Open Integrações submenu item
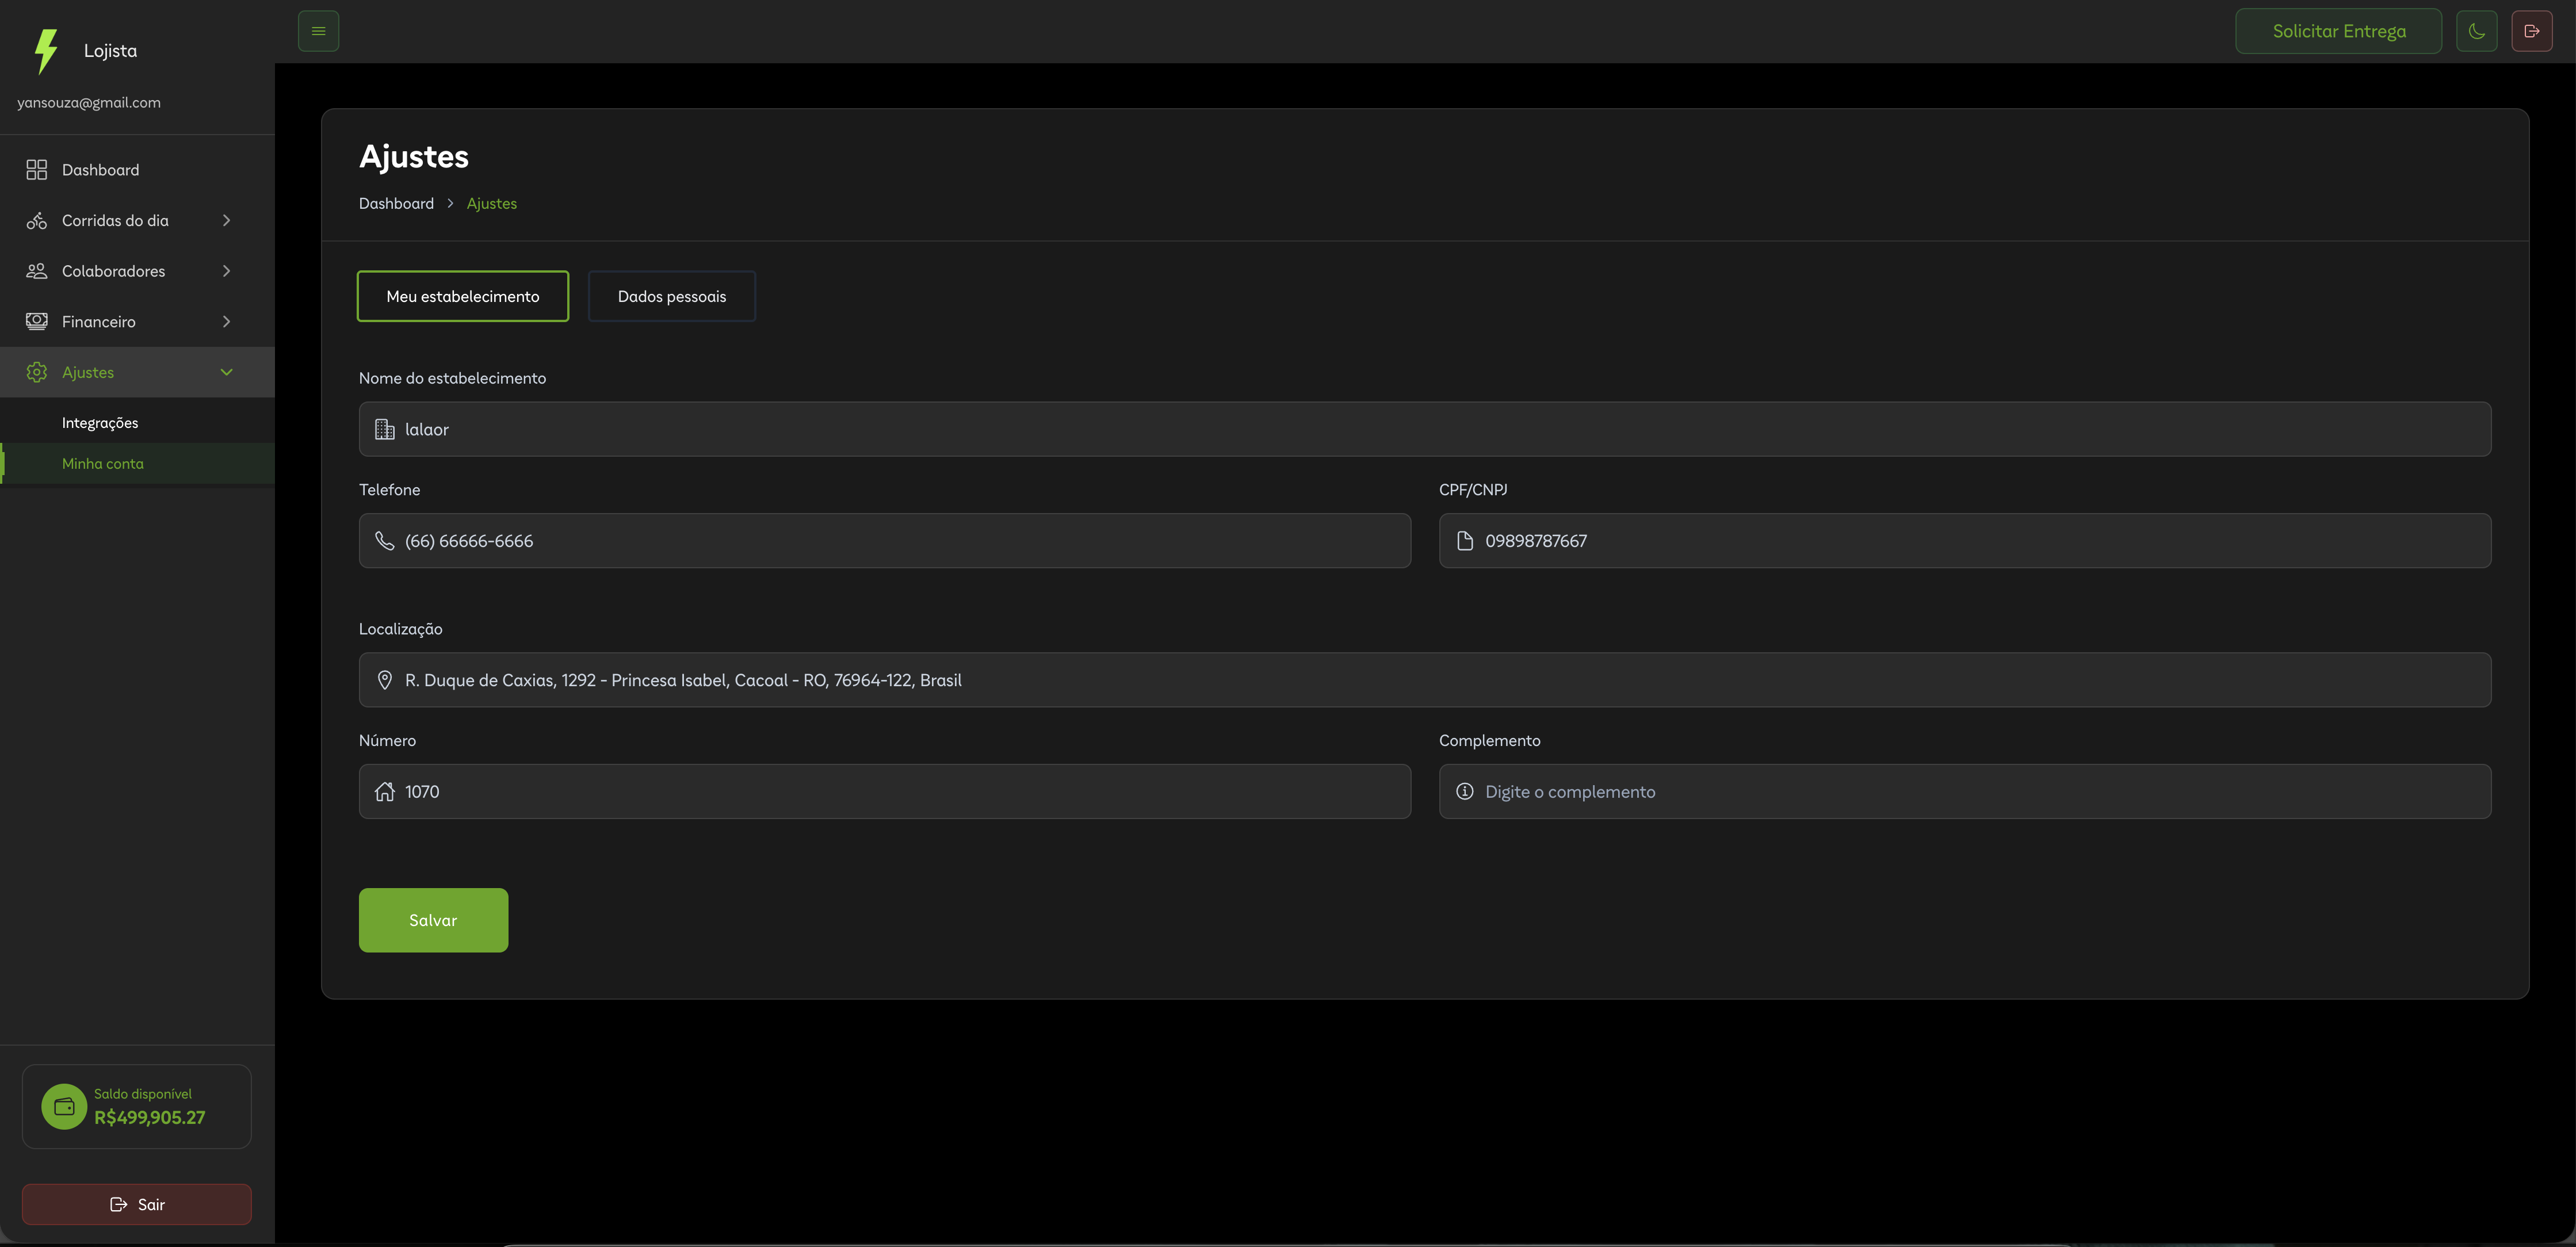2576x1247 pixels. pos(100,423)
